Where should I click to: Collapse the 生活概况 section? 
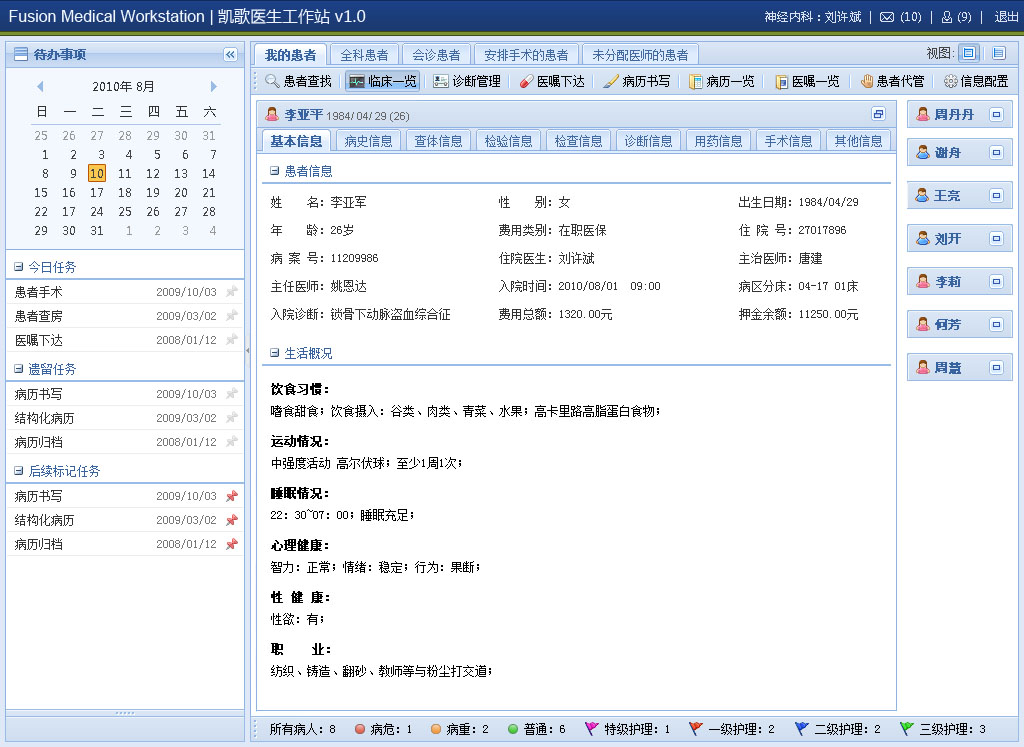(275, 353)
